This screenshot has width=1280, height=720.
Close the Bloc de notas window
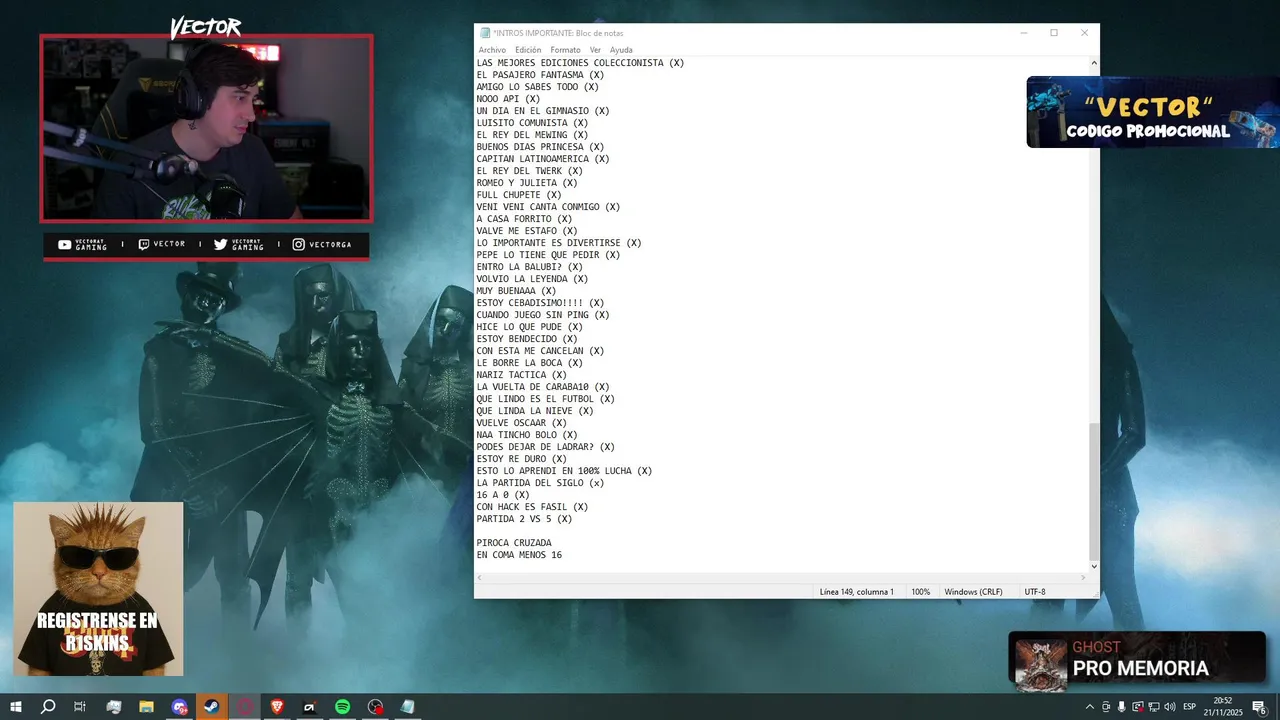tap(1084, 33)
